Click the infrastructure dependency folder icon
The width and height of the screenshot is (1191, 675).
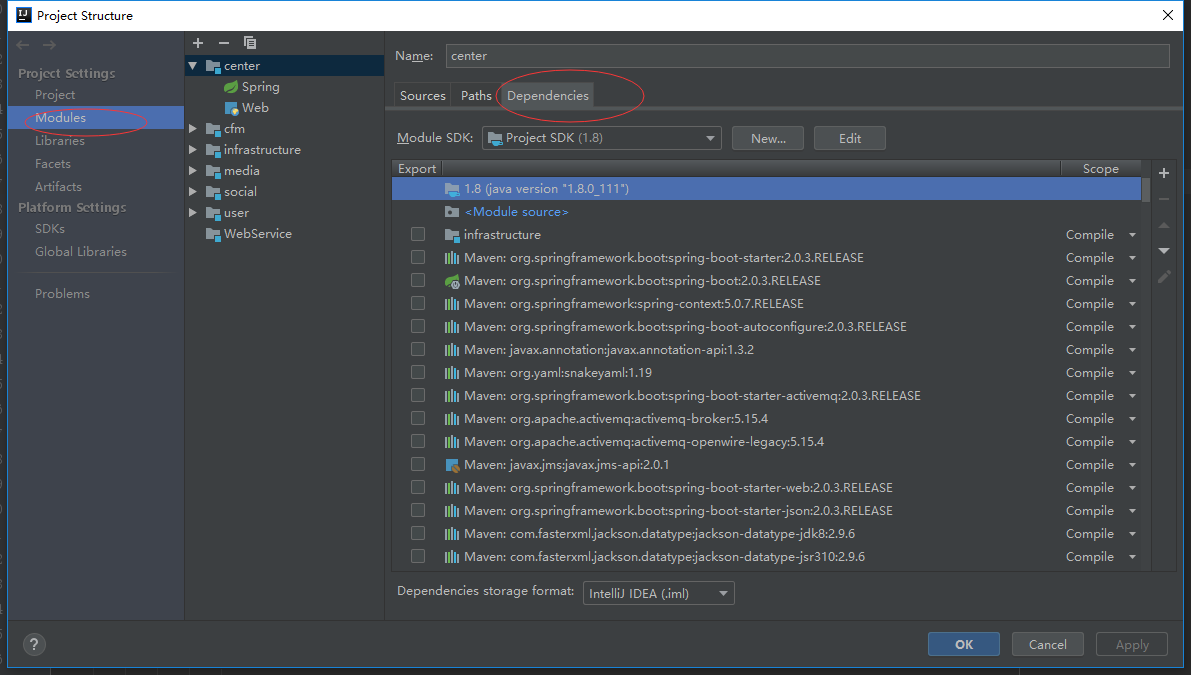pyautogui.click(x=452, y=235)
